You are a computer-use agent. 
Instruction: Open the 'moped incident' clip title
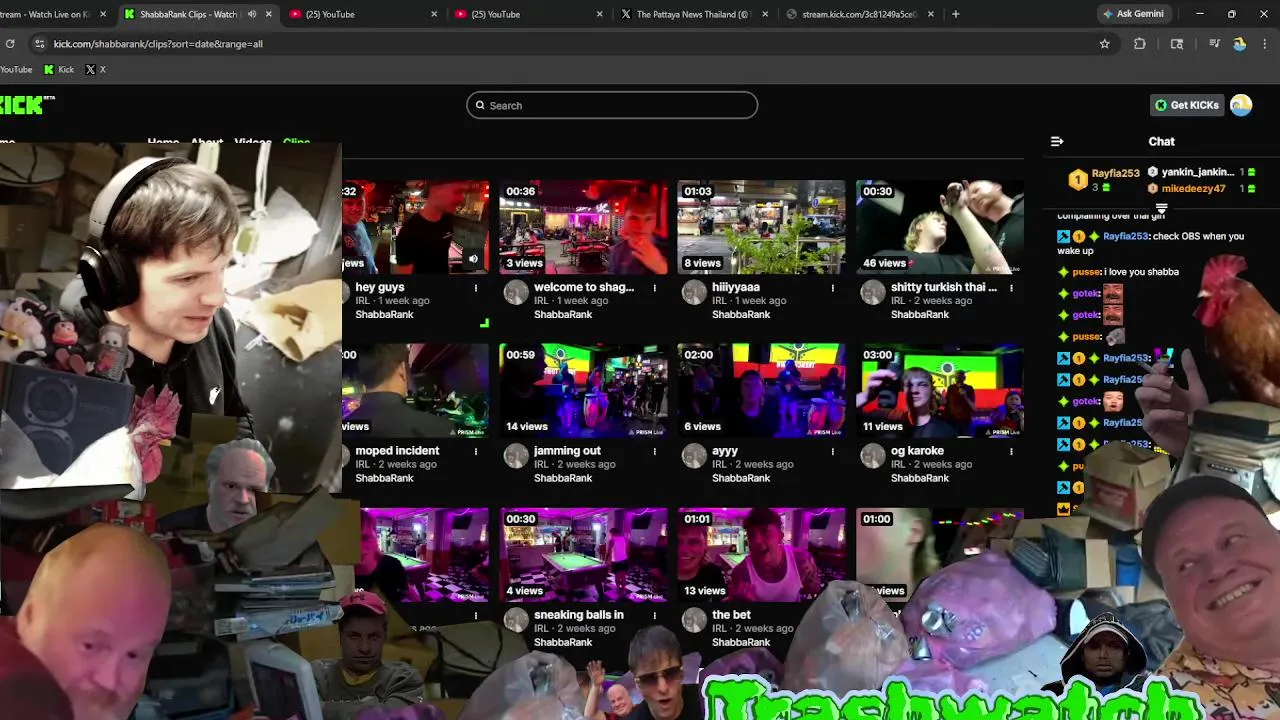click(397, 451)
